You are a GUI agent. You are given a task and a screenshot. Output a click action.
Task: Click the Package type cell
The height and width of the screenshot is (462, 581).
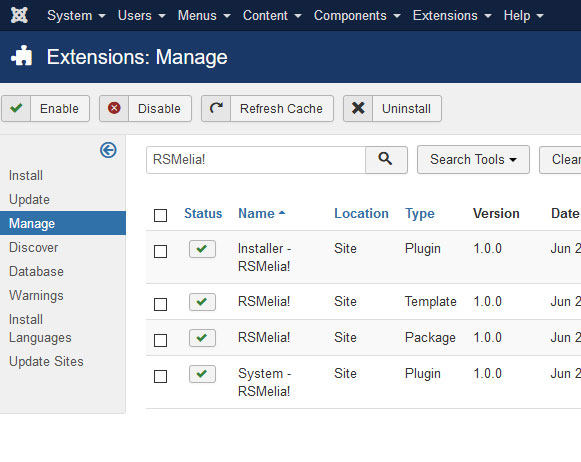[430, 338]
